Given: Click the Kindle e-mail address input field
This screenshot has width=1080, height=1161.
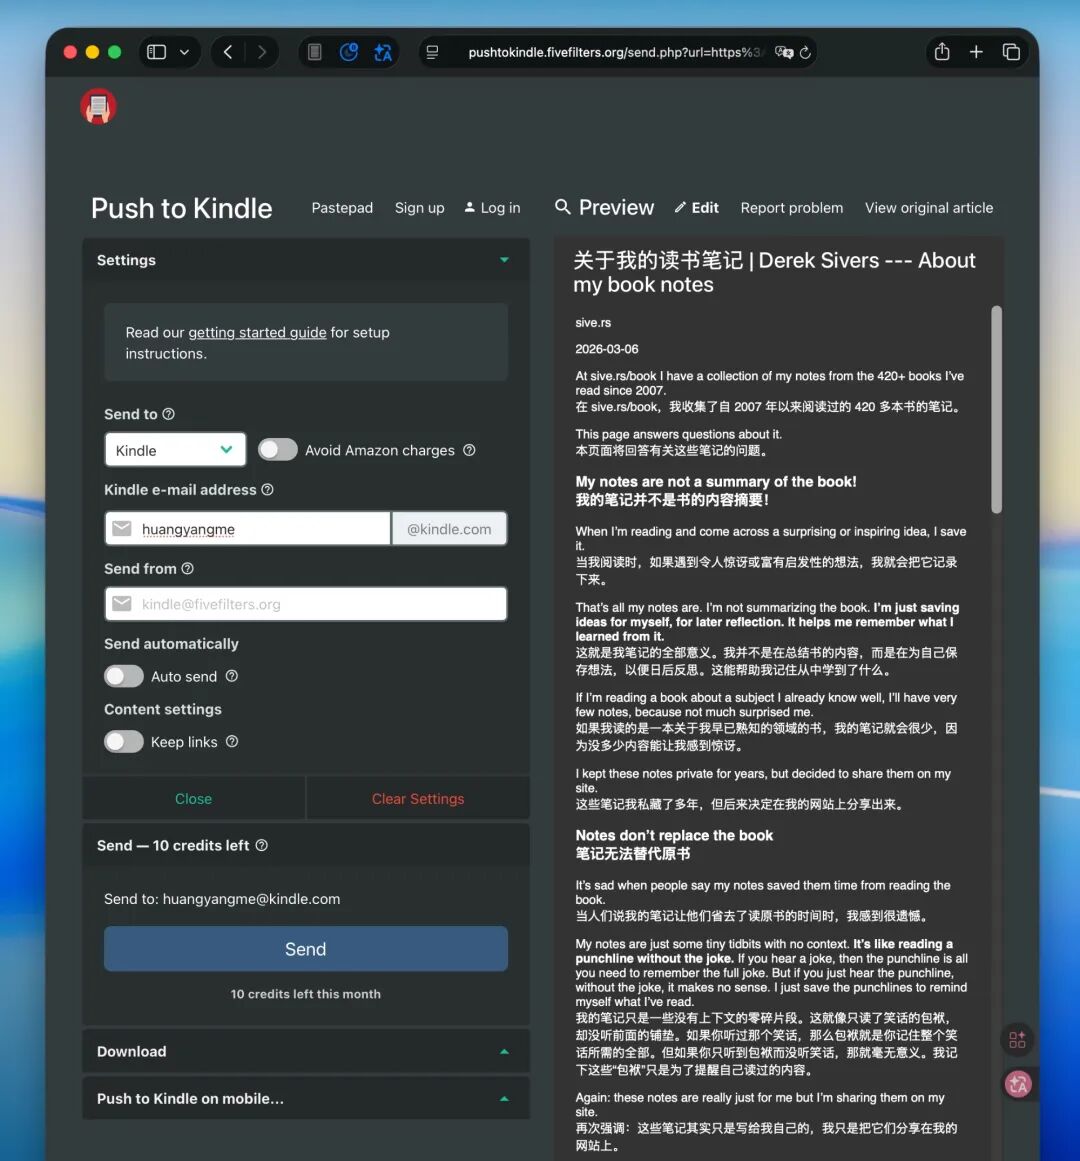Looking at the screenshot, I should click(x=260, y=529).
